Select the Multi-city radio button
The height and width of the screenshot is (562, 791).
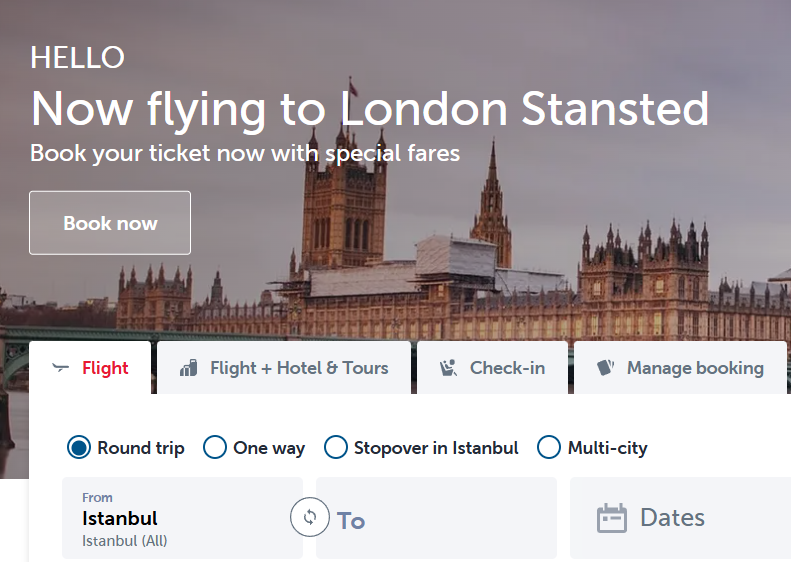pyautogui.click(x=549, y=447)
